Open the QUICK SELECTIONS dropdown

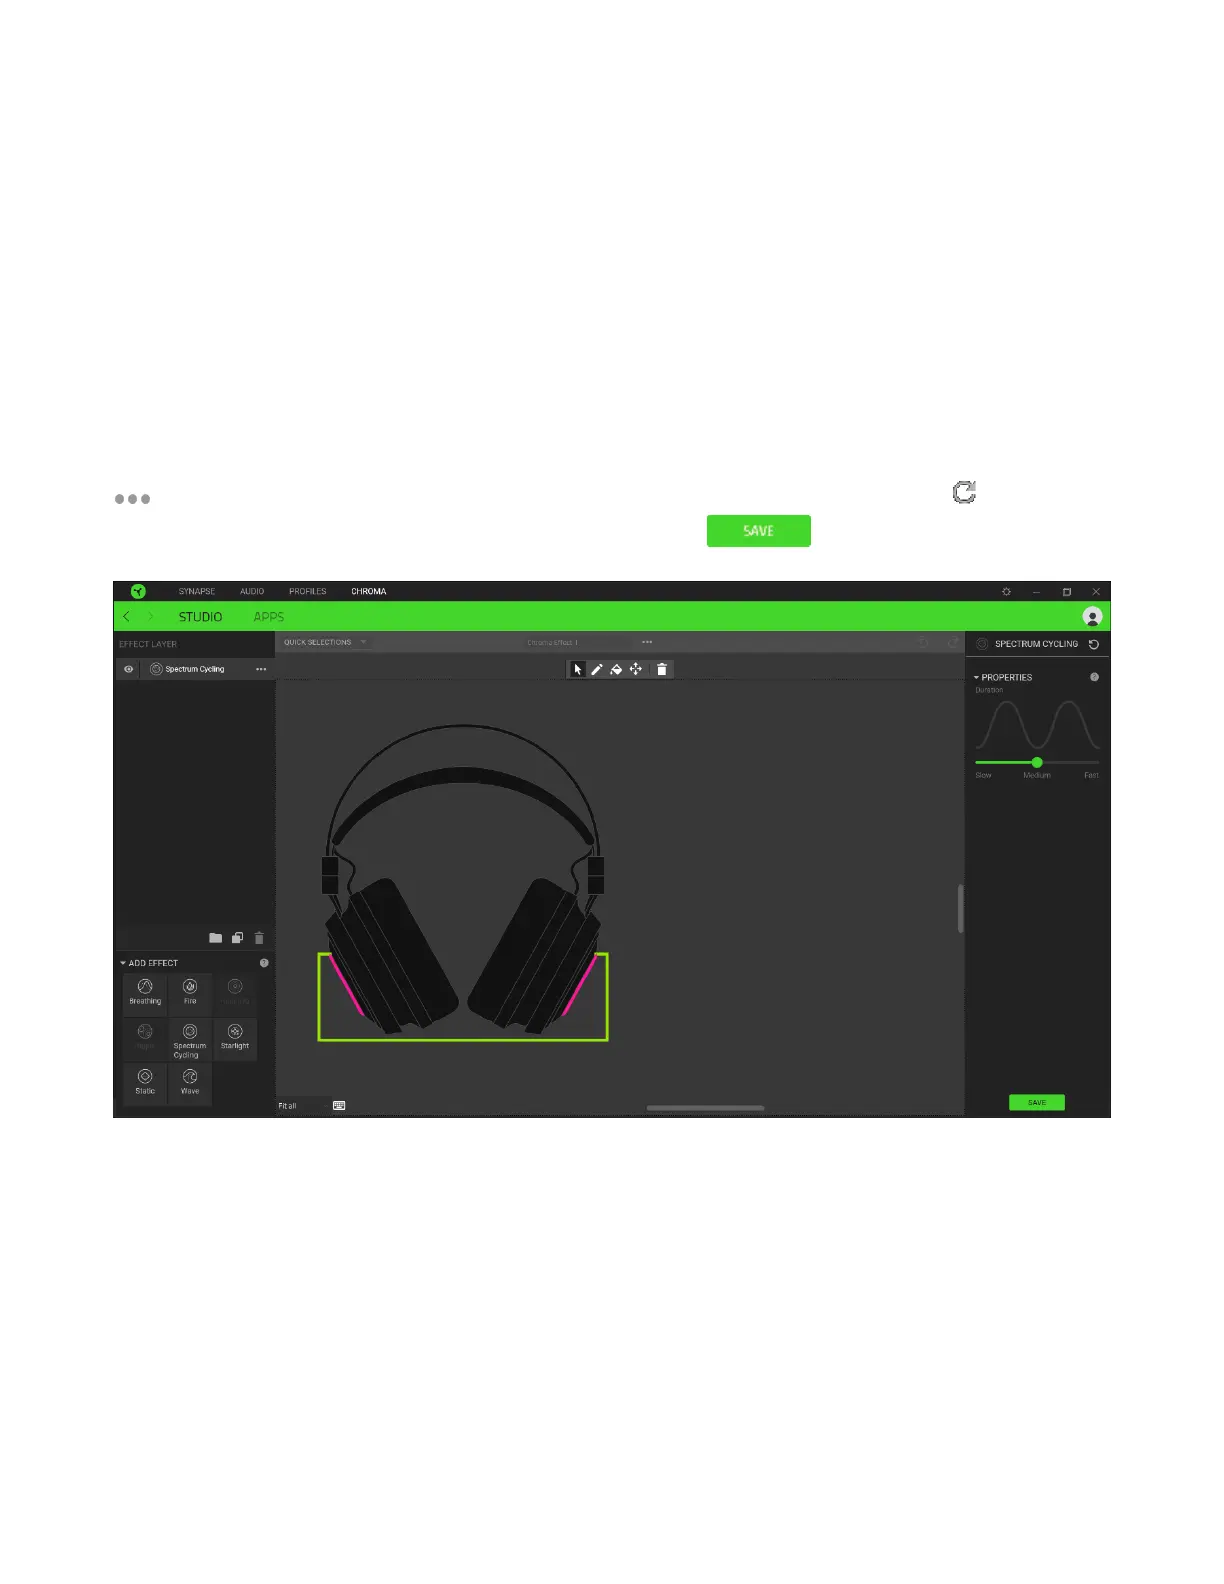coord(325,642)
